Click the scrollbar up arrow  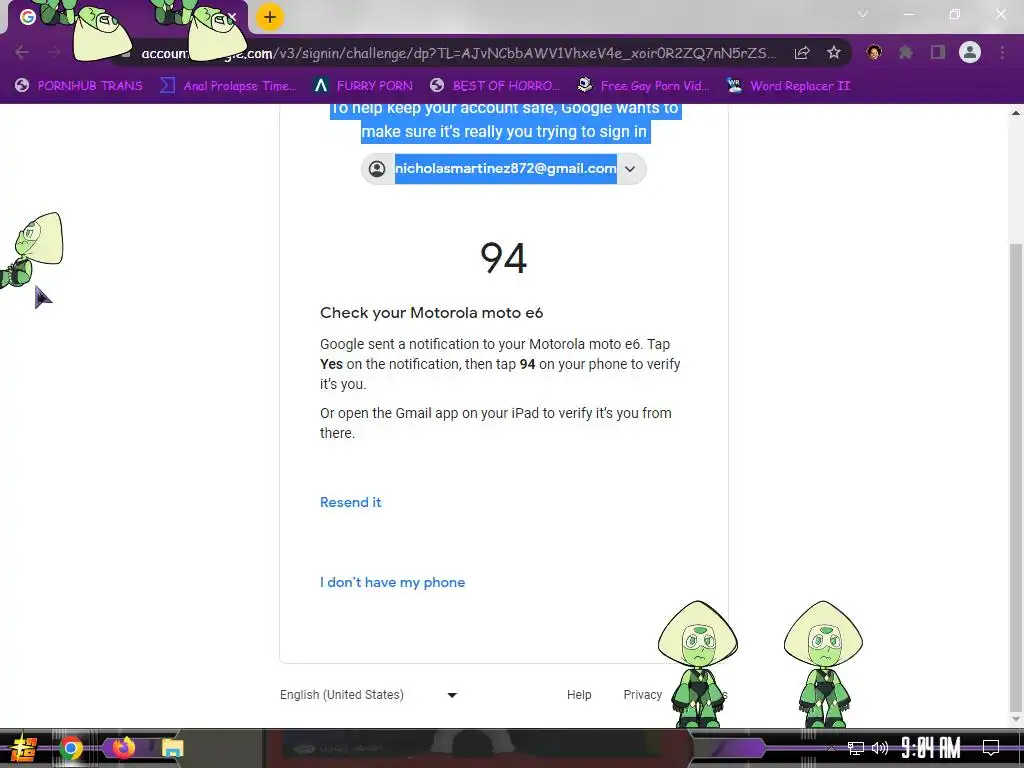(x=1016, y=112)
